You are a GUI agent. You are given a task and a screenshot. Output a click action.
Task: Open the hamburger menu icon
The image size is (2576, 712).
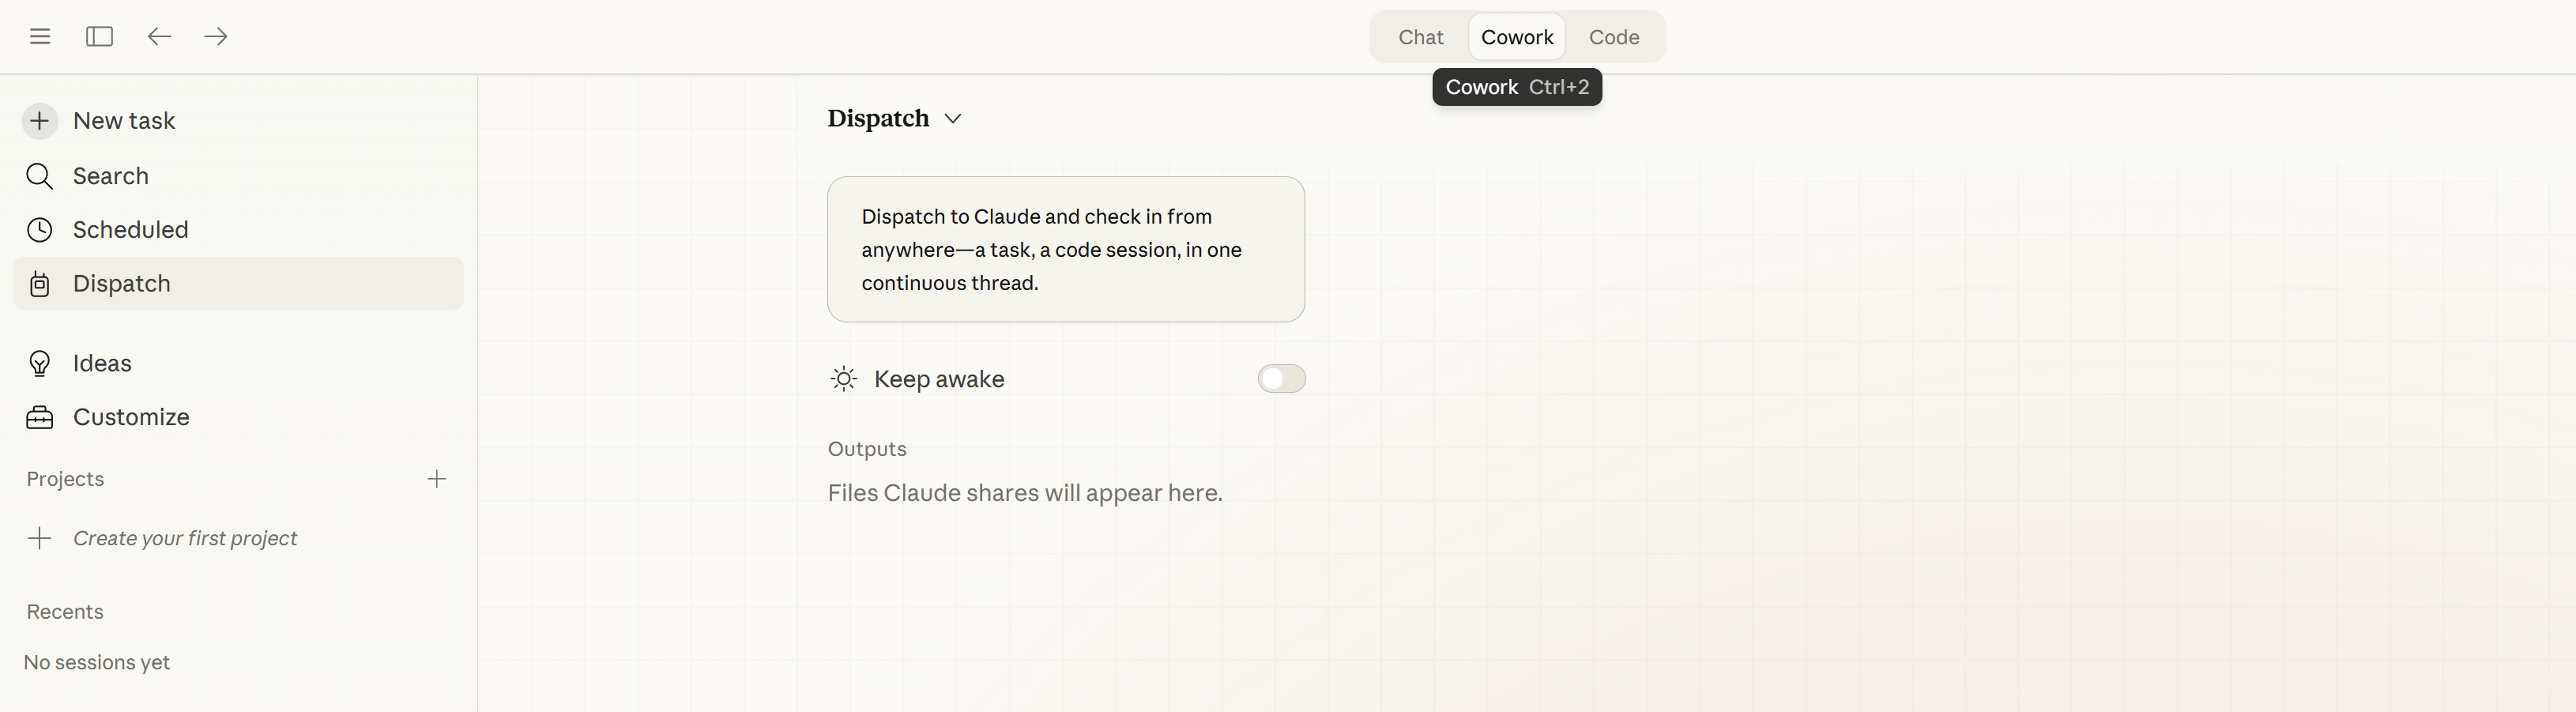(x=40, y=37)
